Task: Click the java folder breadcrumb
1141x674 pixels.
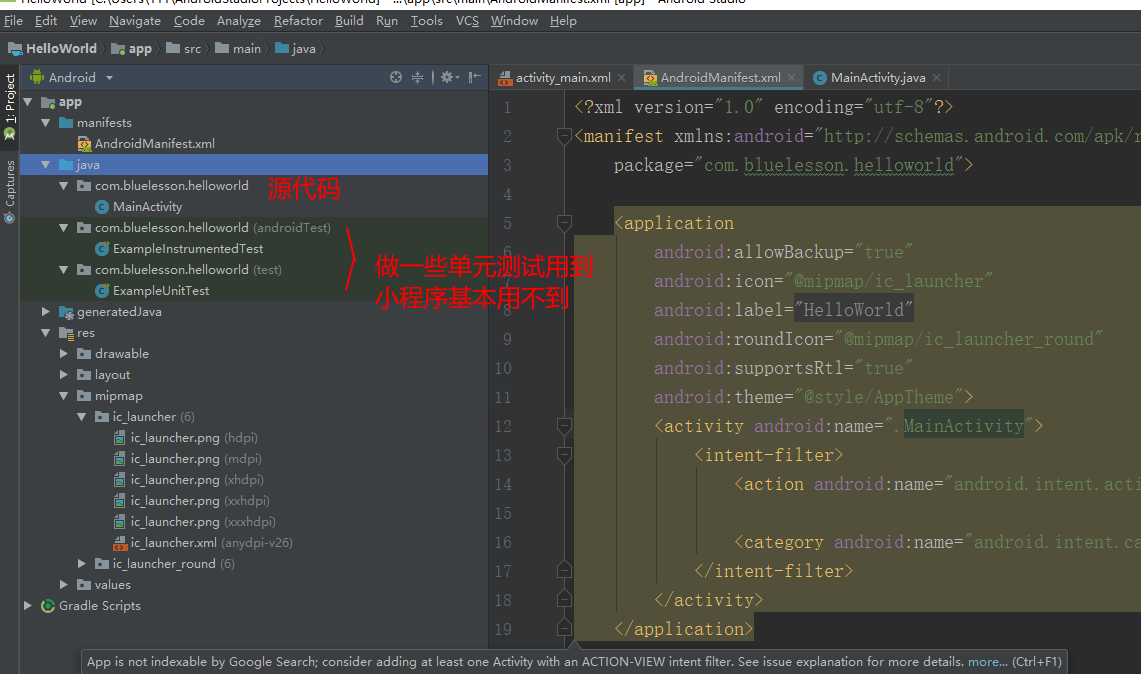Action: tap(295, 49)
